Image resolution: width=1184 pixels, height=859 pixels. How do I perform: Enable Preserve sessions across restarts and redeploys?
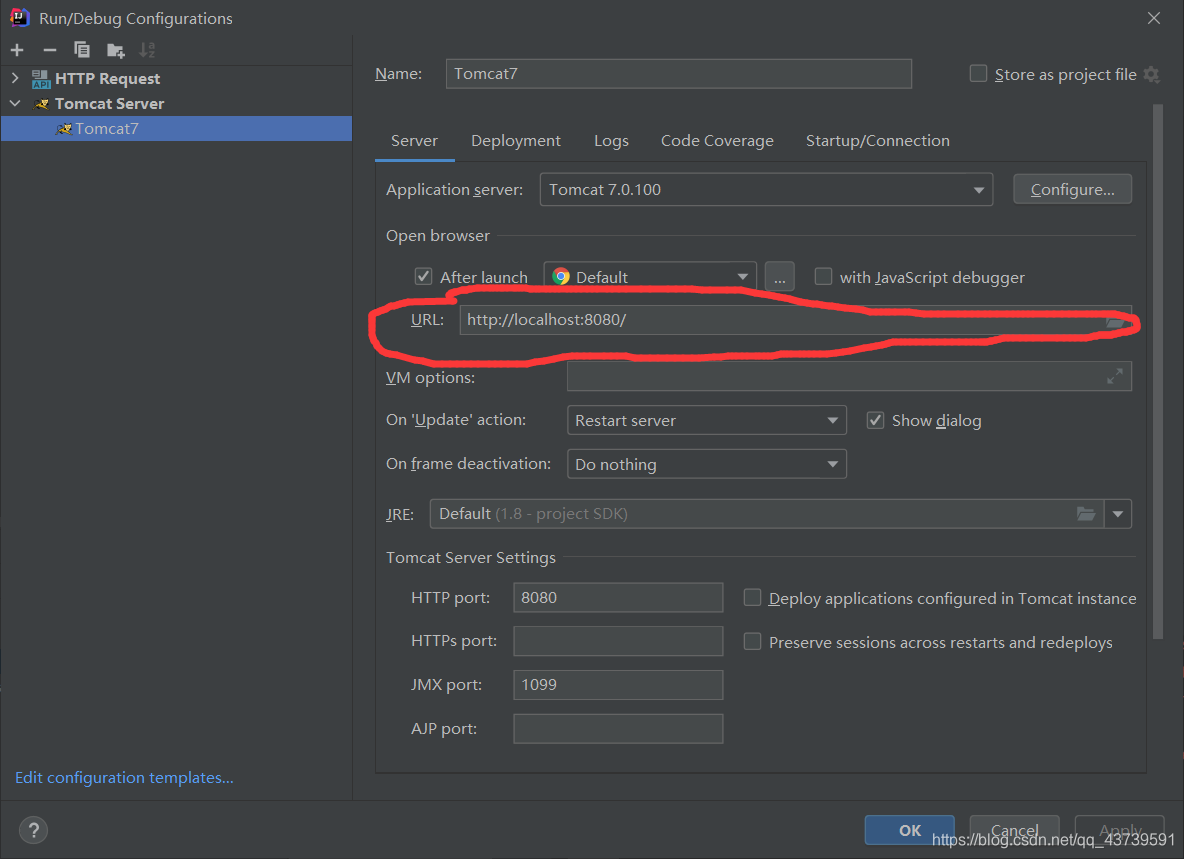click(x=752, y=641)
